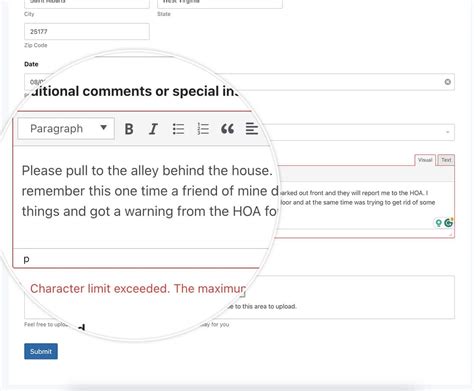474x391 pixels.
Task: Click the 'Character limit exceeded' error message
Action: point(138,288)
